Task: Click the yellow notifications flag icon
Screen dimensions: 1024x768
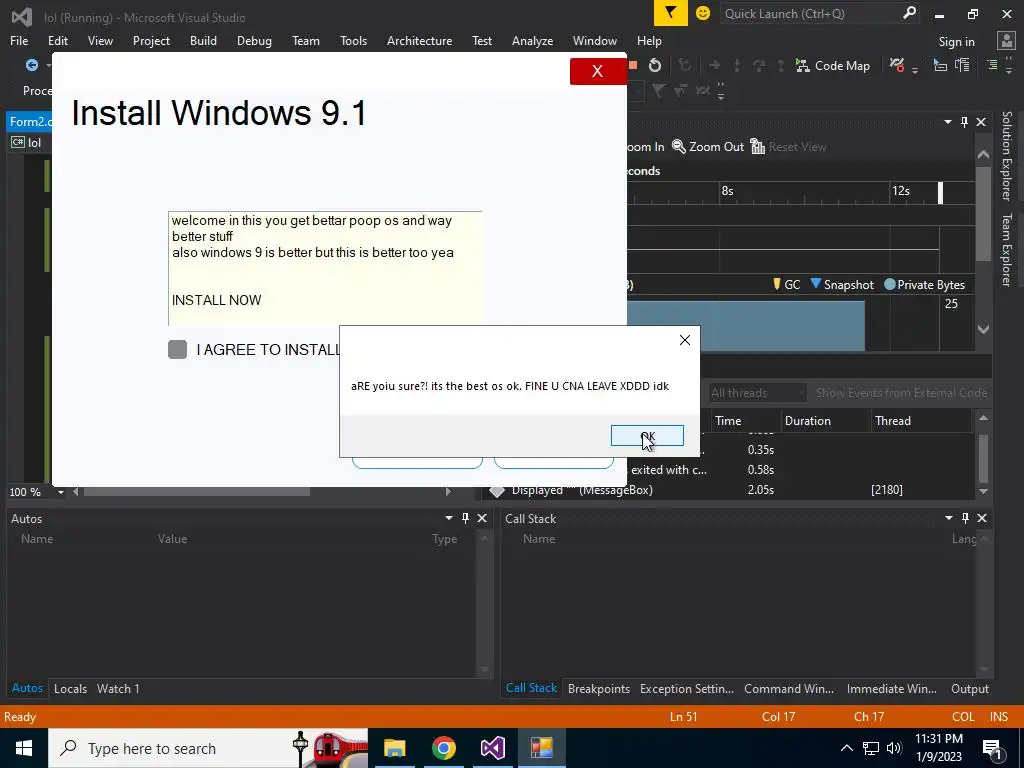Action: coord(671,13)
